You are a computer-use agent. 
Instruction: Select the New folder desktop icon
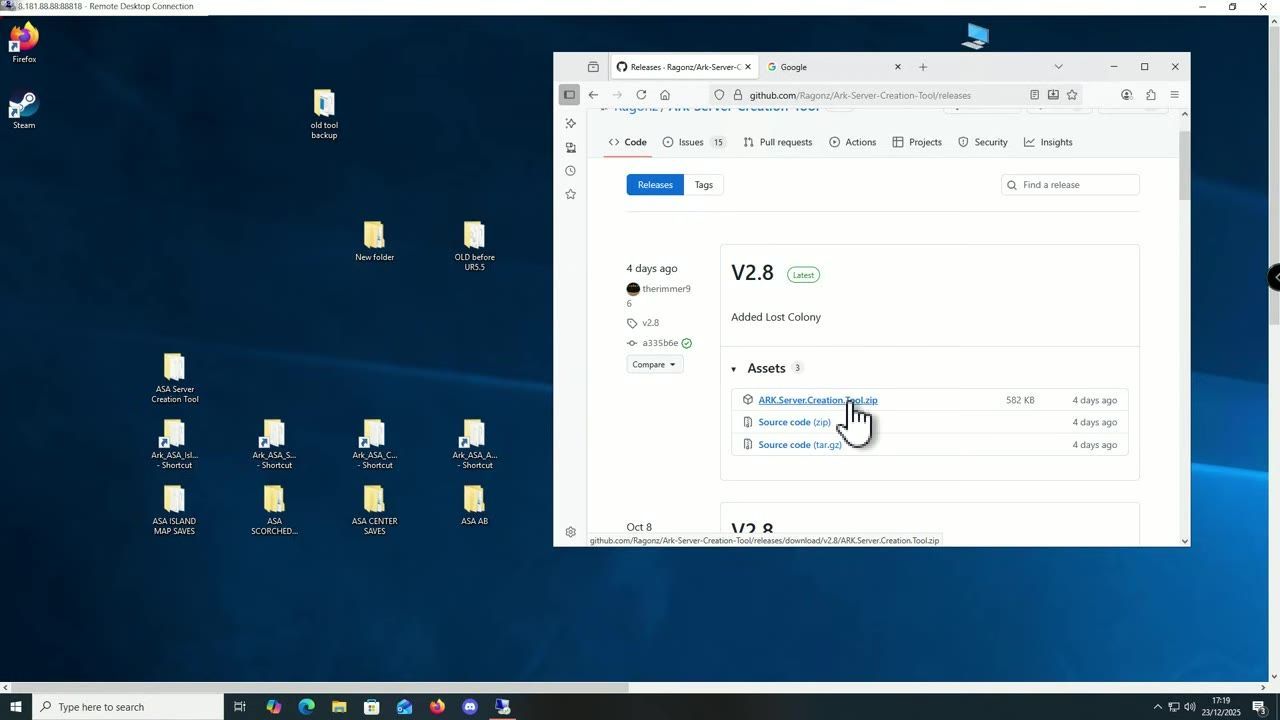[374, 241]
